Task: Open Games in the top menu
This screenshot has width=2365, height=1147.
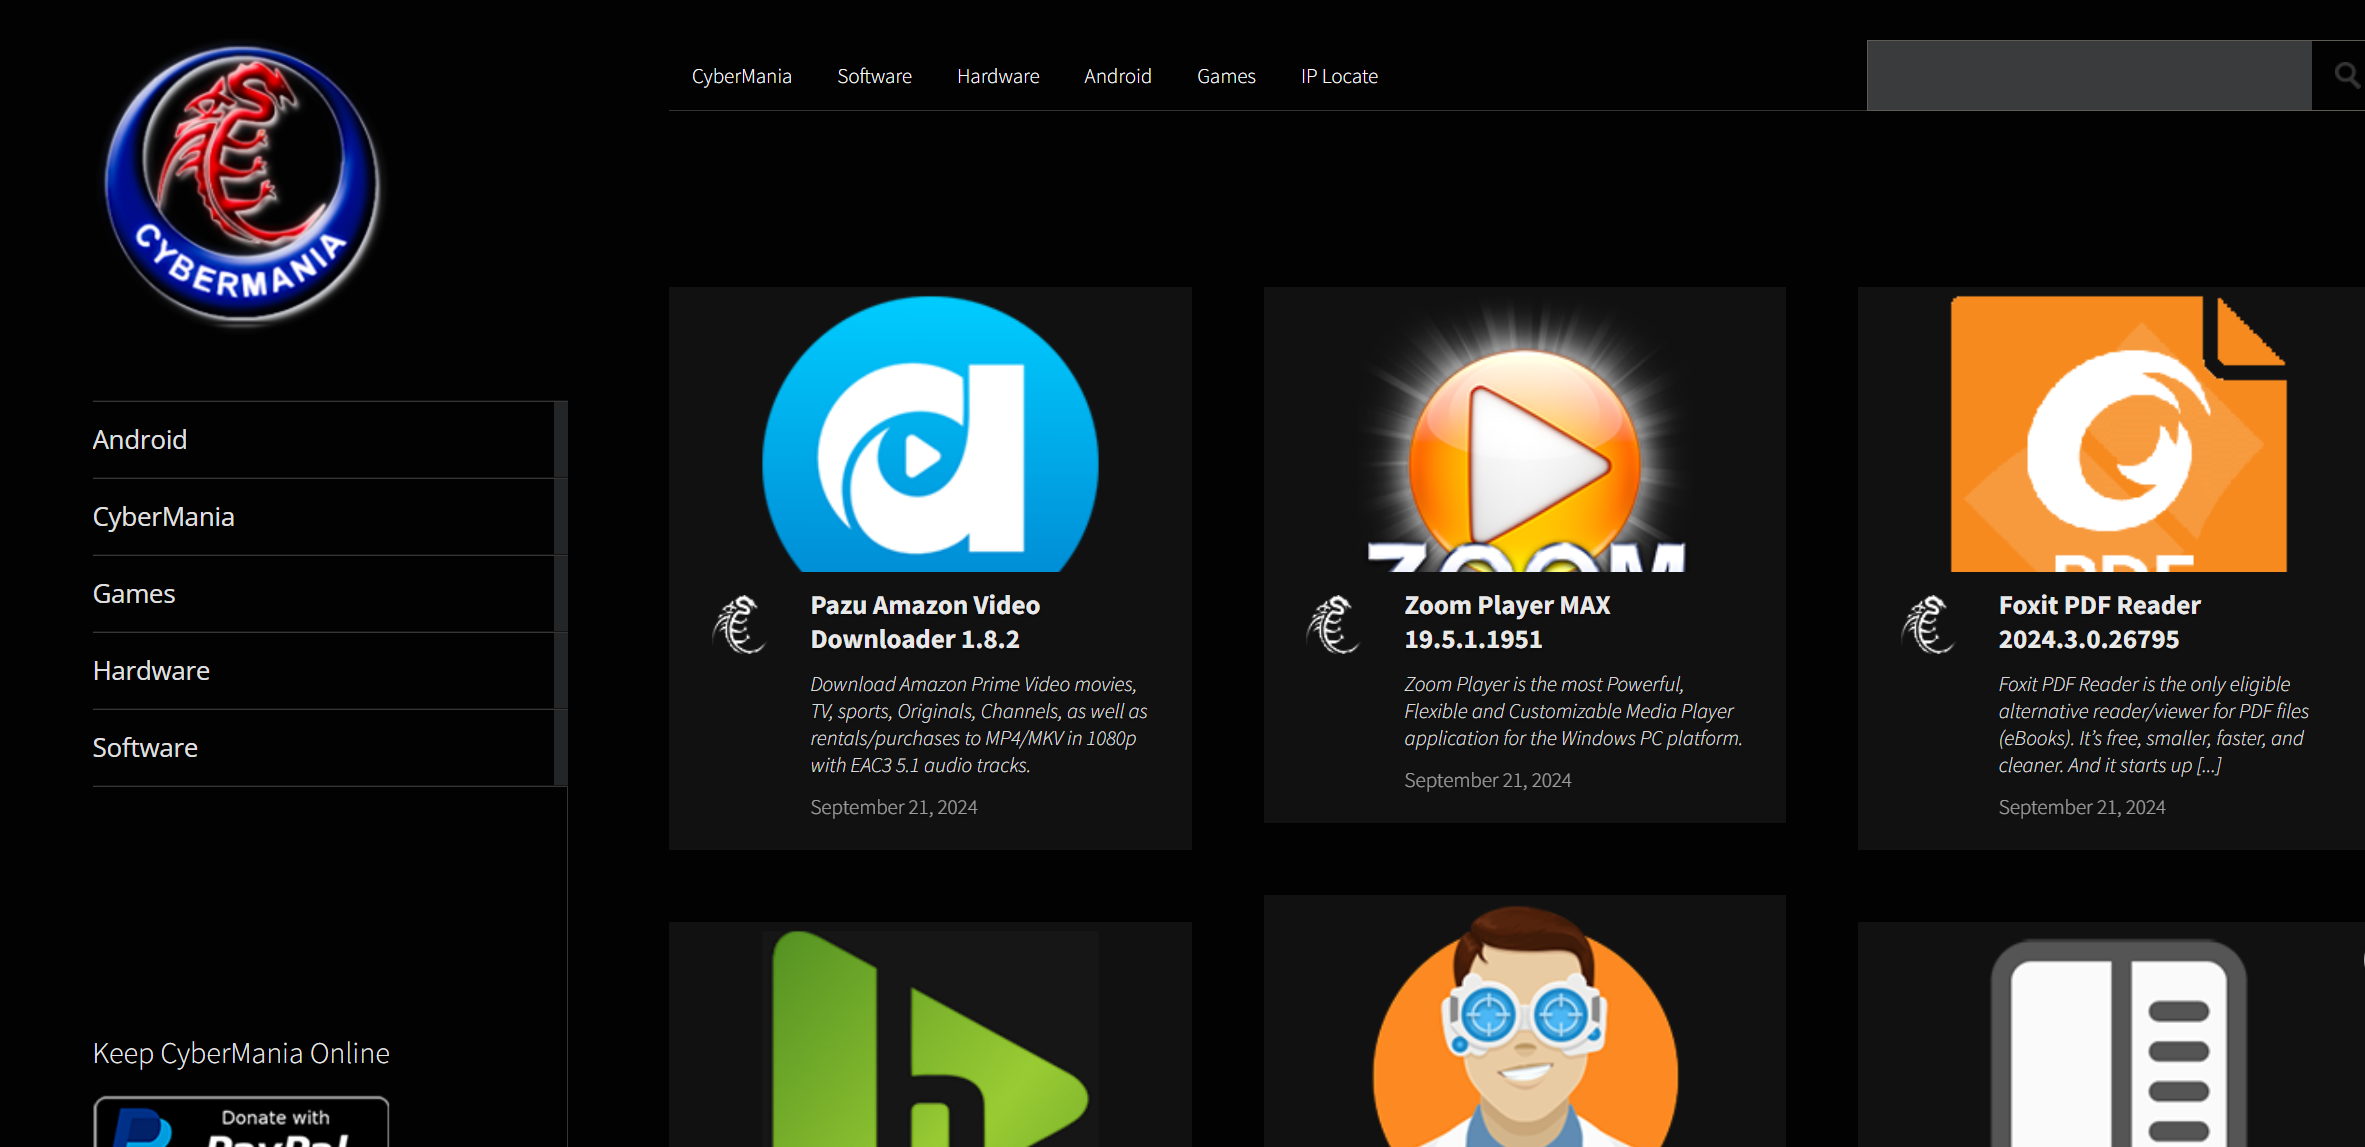Action: [1226, 76]
